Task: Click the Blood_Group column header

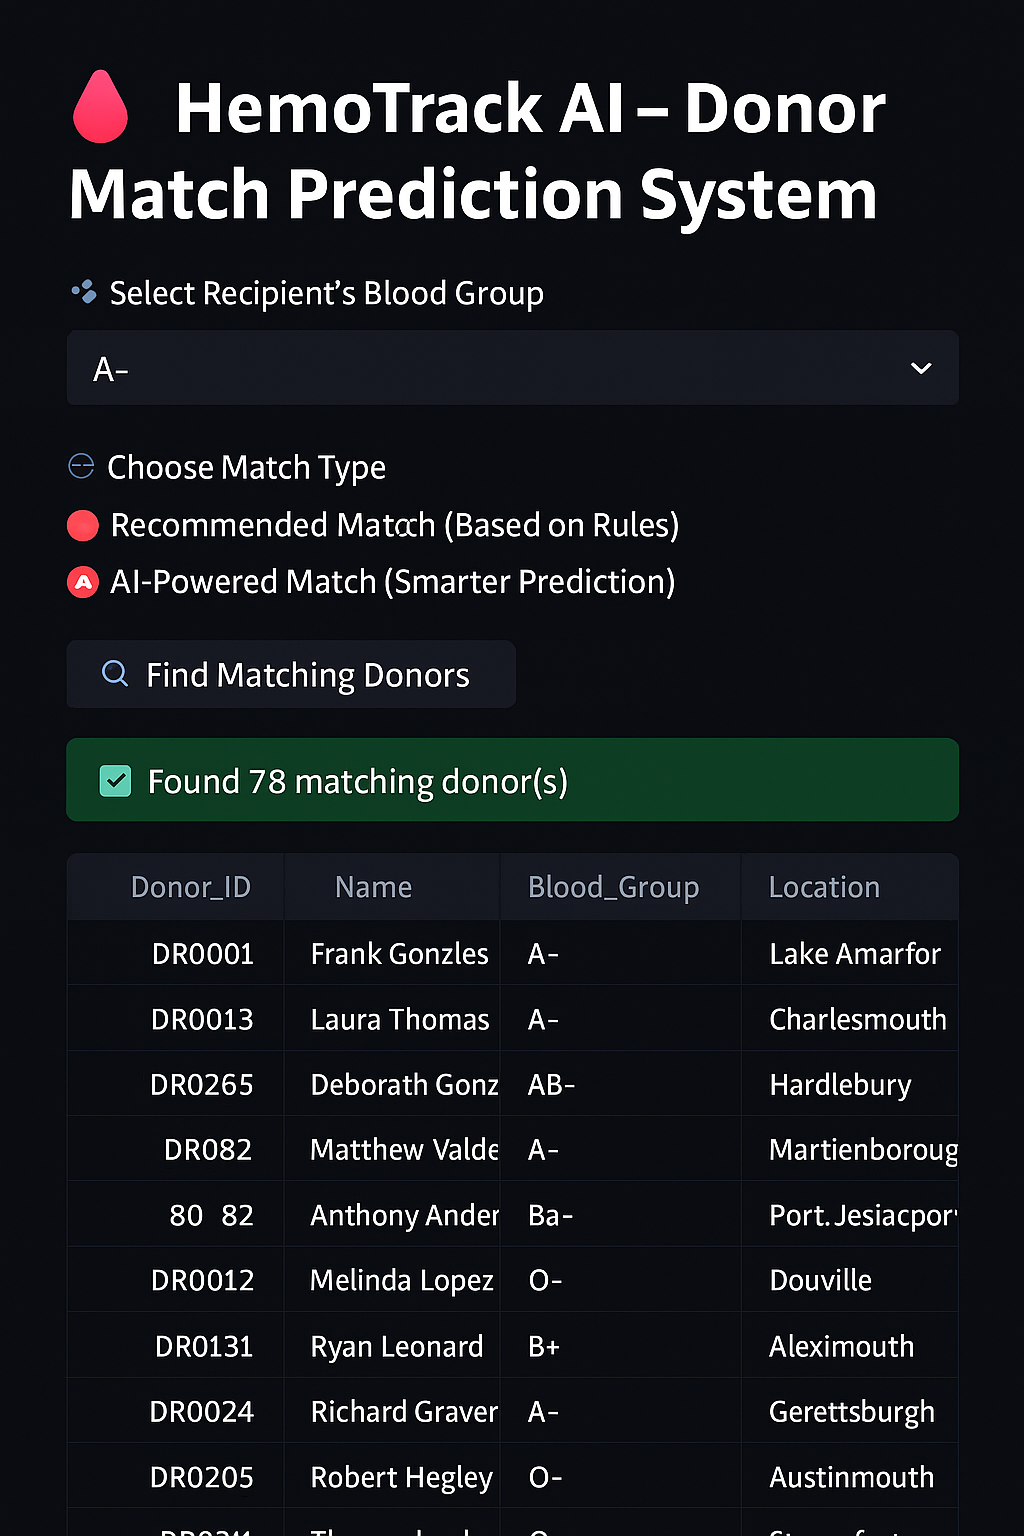Action: tap(613, 887)
